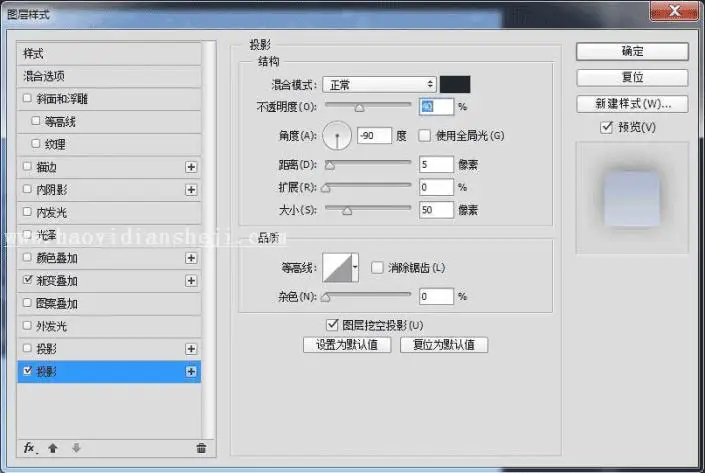Enable the 斜面和浮雕 checkbox
This screenshot has height=473, width=705.
27,98
